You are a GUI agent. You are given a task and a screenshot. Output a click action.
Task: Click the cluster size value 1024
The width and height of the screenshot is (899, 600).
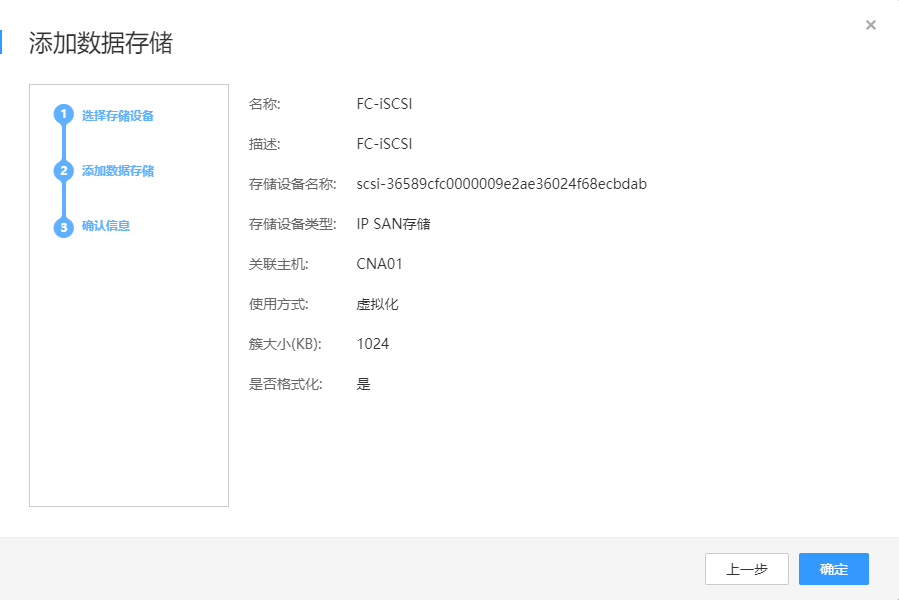(371, 343)
